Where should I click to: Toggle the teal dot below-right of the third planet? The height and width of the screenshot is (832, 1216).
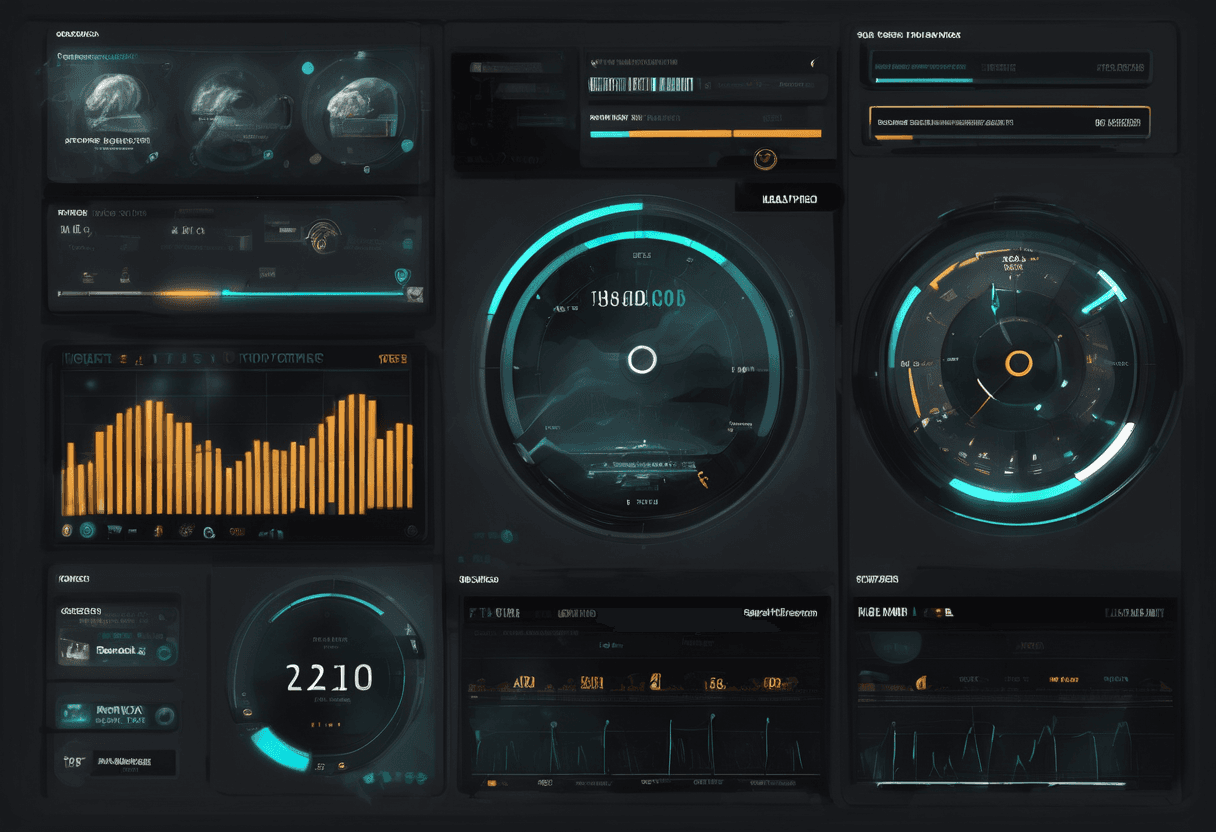click(407, 145)
